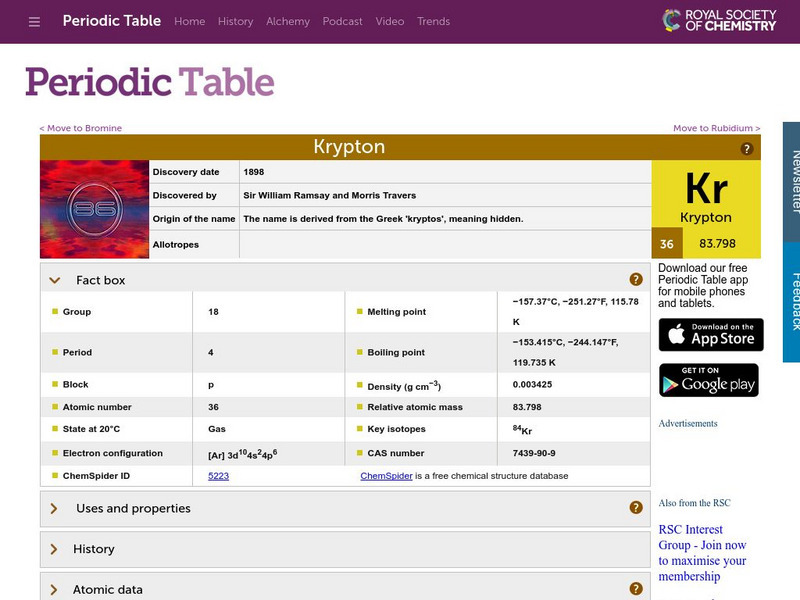Get the app via the Google Play badge
The image size is (800, 600).
[x=709, y=381]
